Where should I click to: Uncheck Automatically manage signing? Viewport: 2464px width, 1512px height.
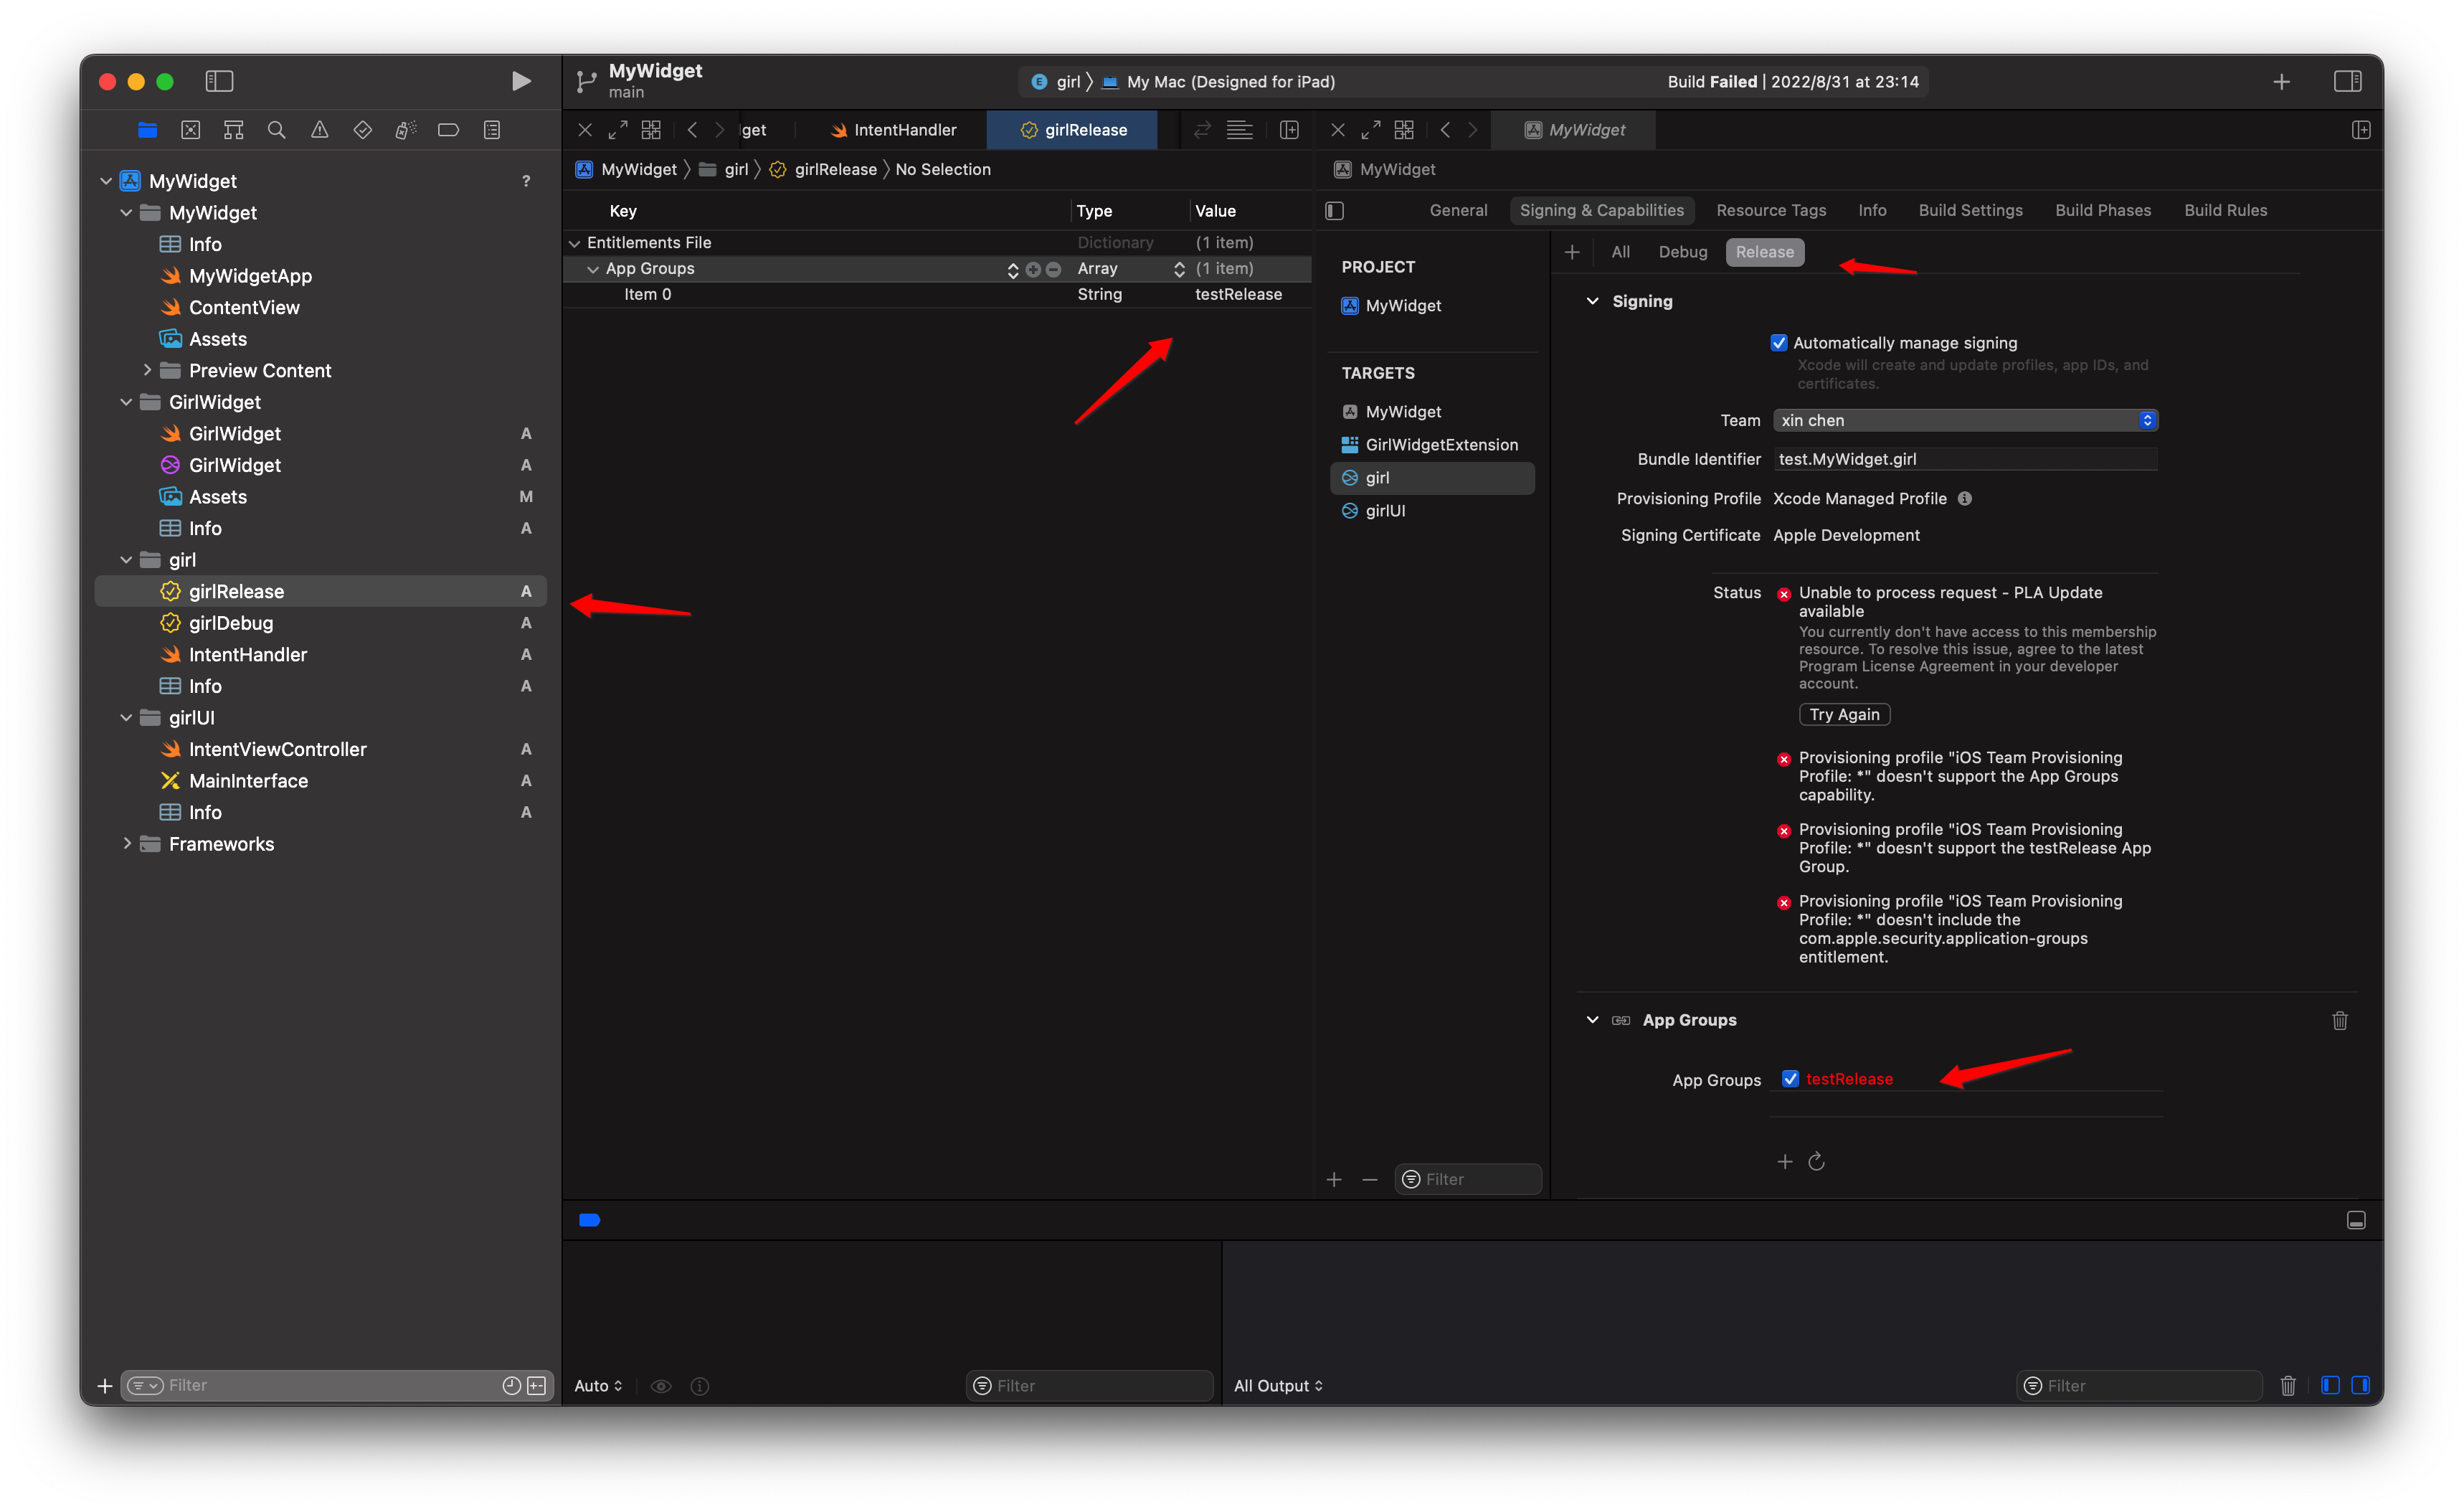click(1779, 343)
